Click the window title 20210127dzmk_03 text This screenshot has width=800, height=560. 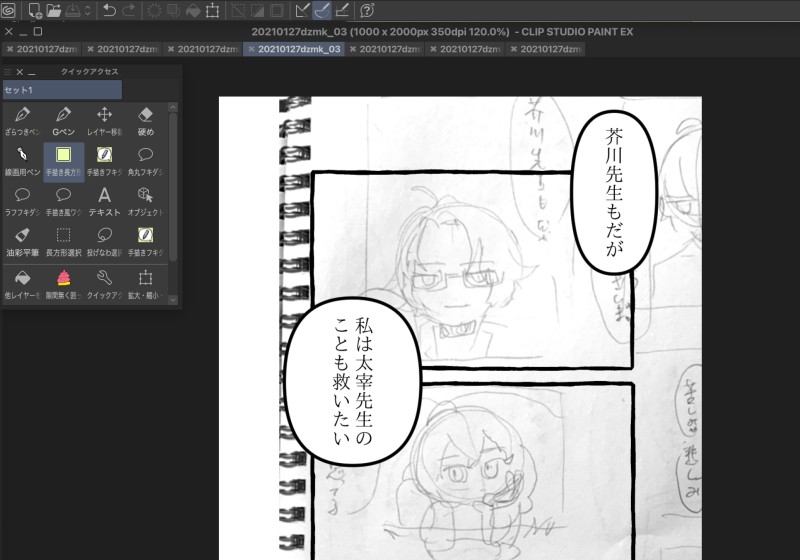point(299,32)
